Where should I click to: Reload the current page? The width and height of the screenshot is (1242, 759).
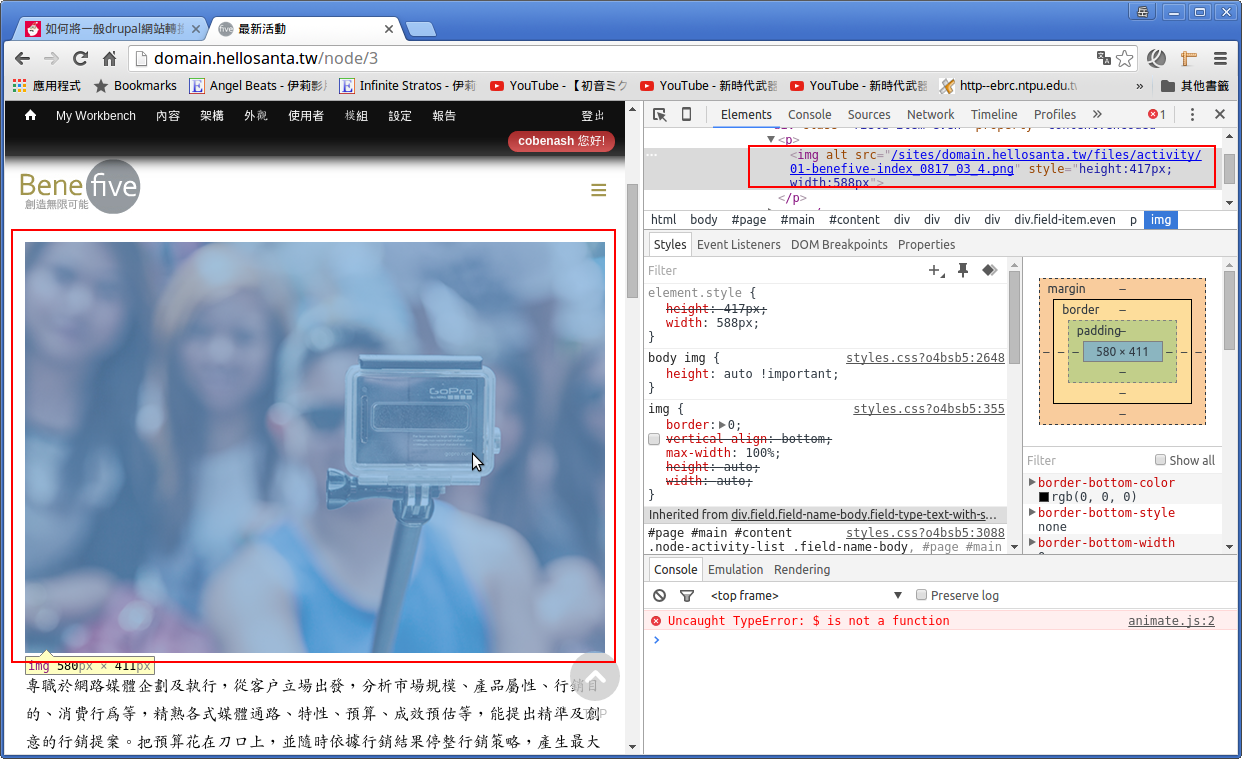point(81,58)
